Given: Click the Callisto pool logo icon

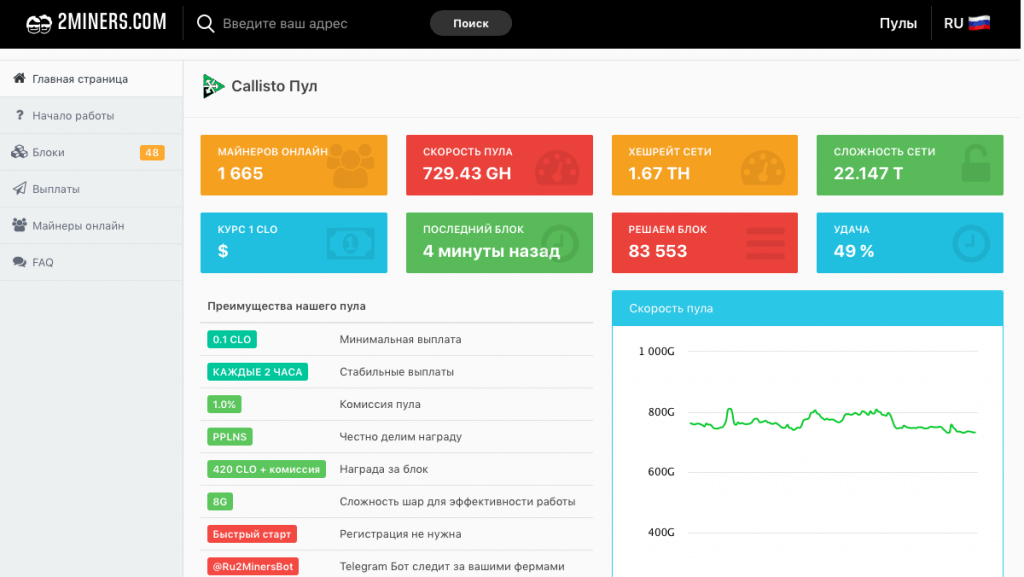Looking at the screenshot, I should tap(213, 86).
